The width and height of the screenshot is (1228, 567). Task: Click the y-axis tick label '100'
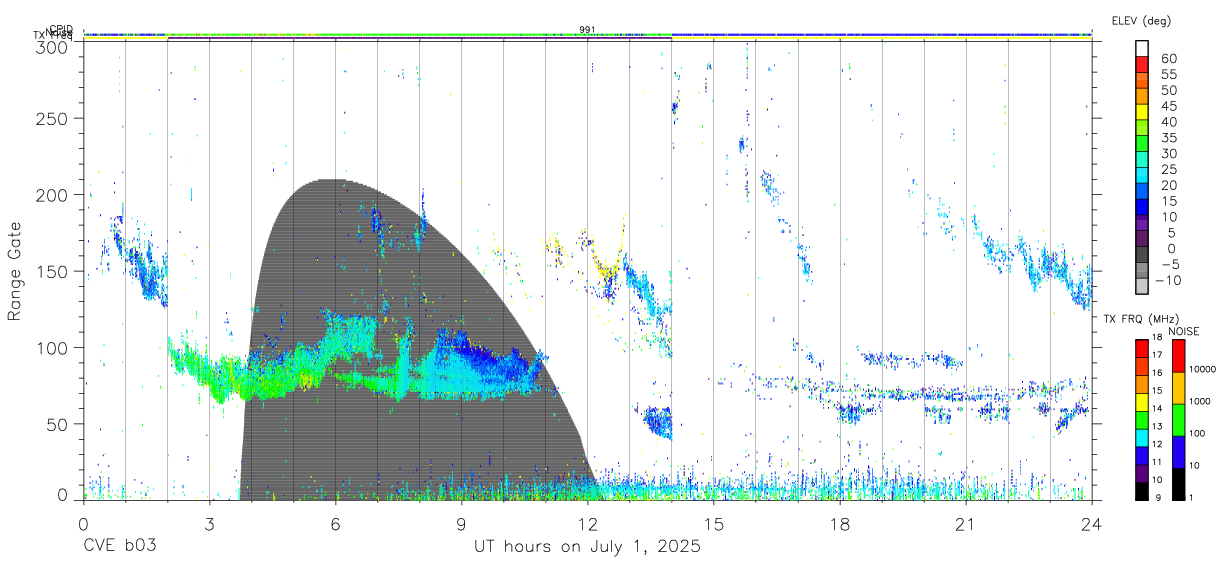pos(52,347)
